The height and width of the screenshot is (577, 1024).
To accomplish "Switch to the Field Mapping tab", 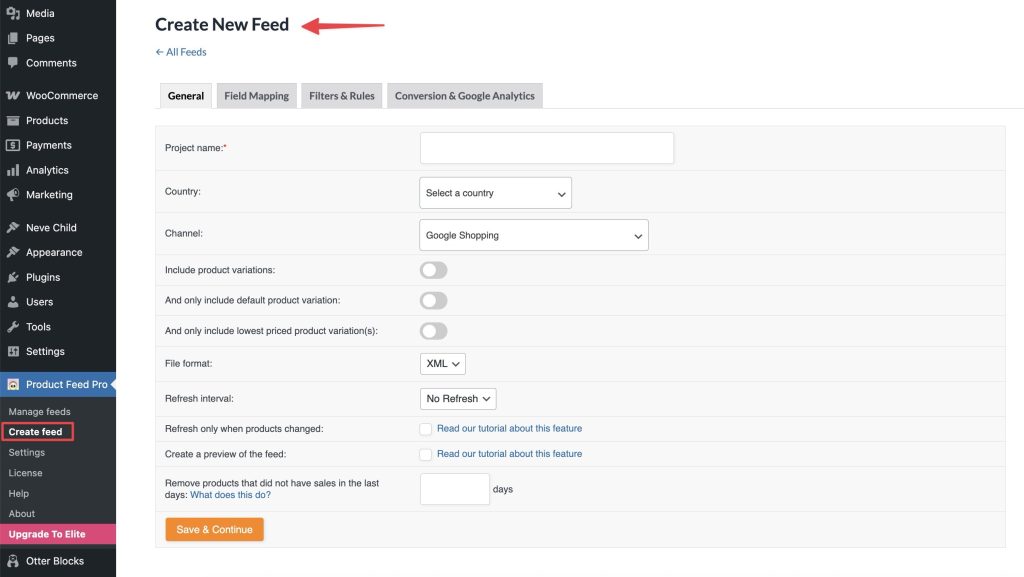I will (x=257, y=96).
